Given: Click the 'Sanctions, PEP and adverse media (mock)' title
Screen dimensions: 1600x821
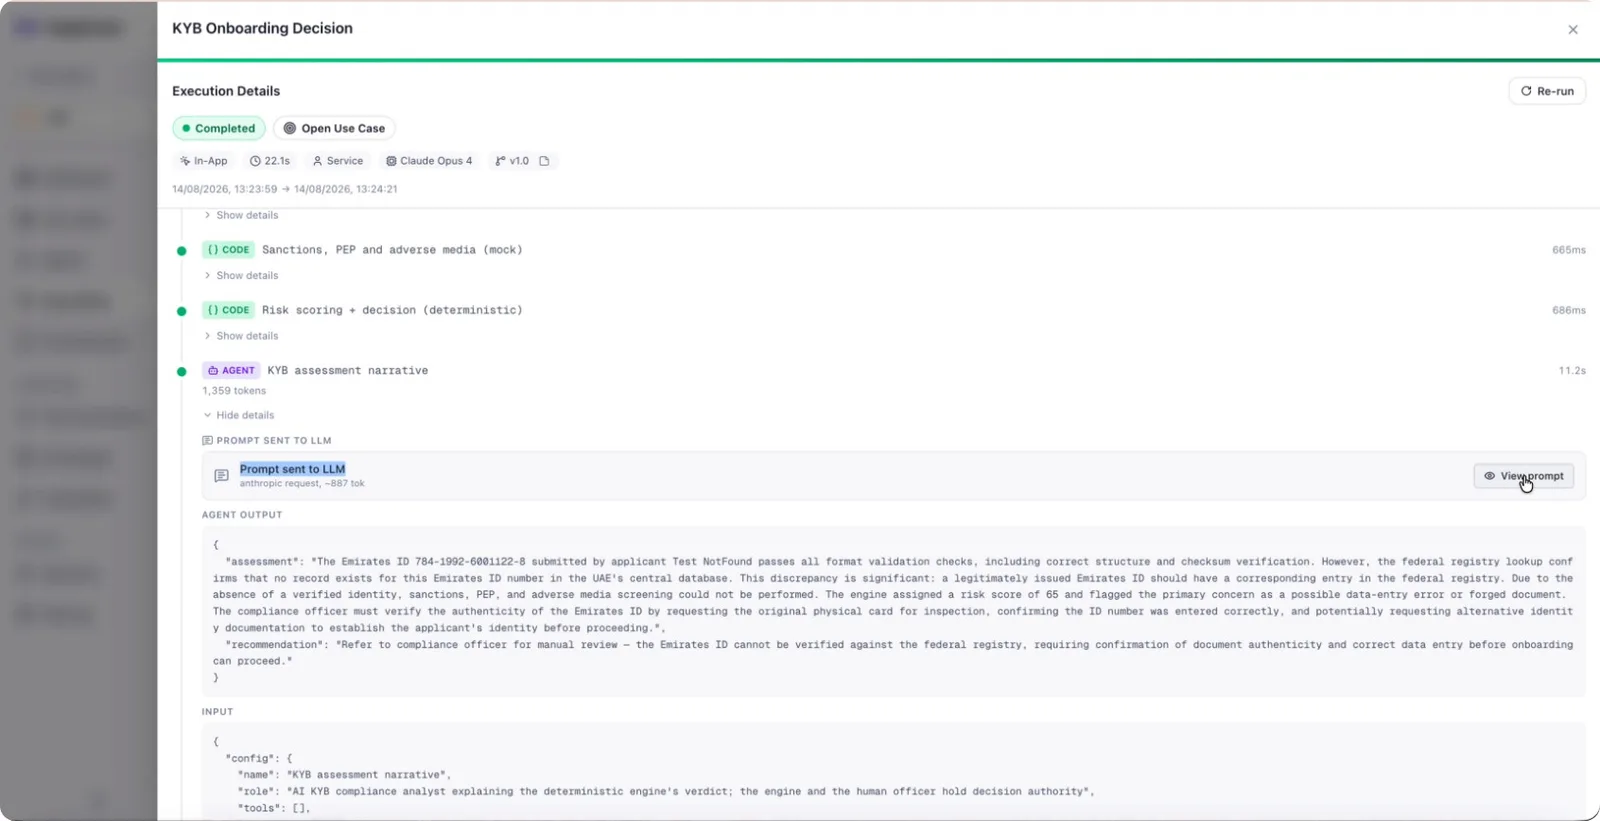Looking at the screenshot, I should 392,250.
